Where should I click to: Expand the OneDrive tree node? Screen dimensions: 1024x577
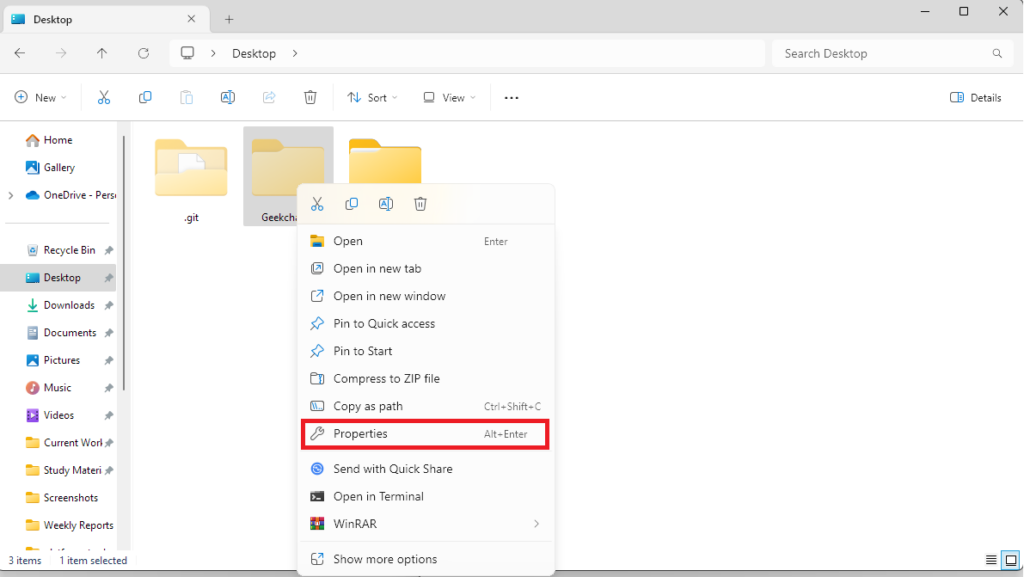tap(11, 195)
